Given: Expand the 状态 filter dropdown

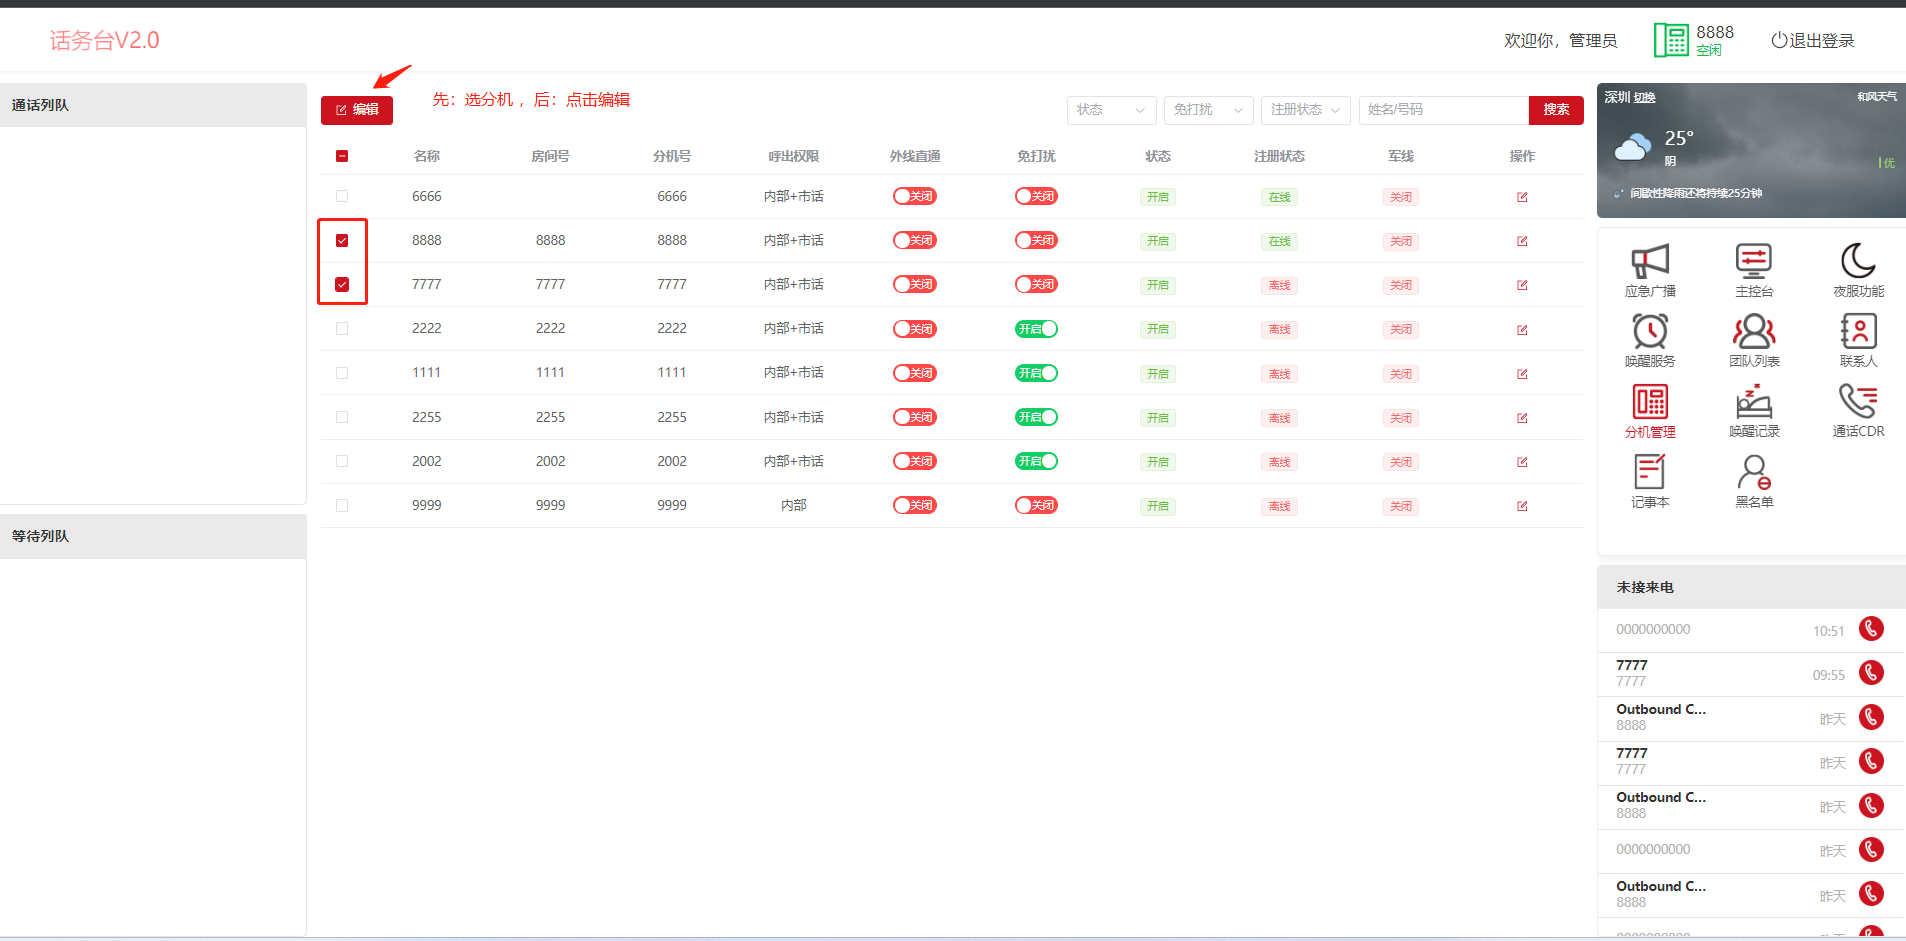Looking at the screenshot, I should pyautogui.click(x=1111, y=110).
